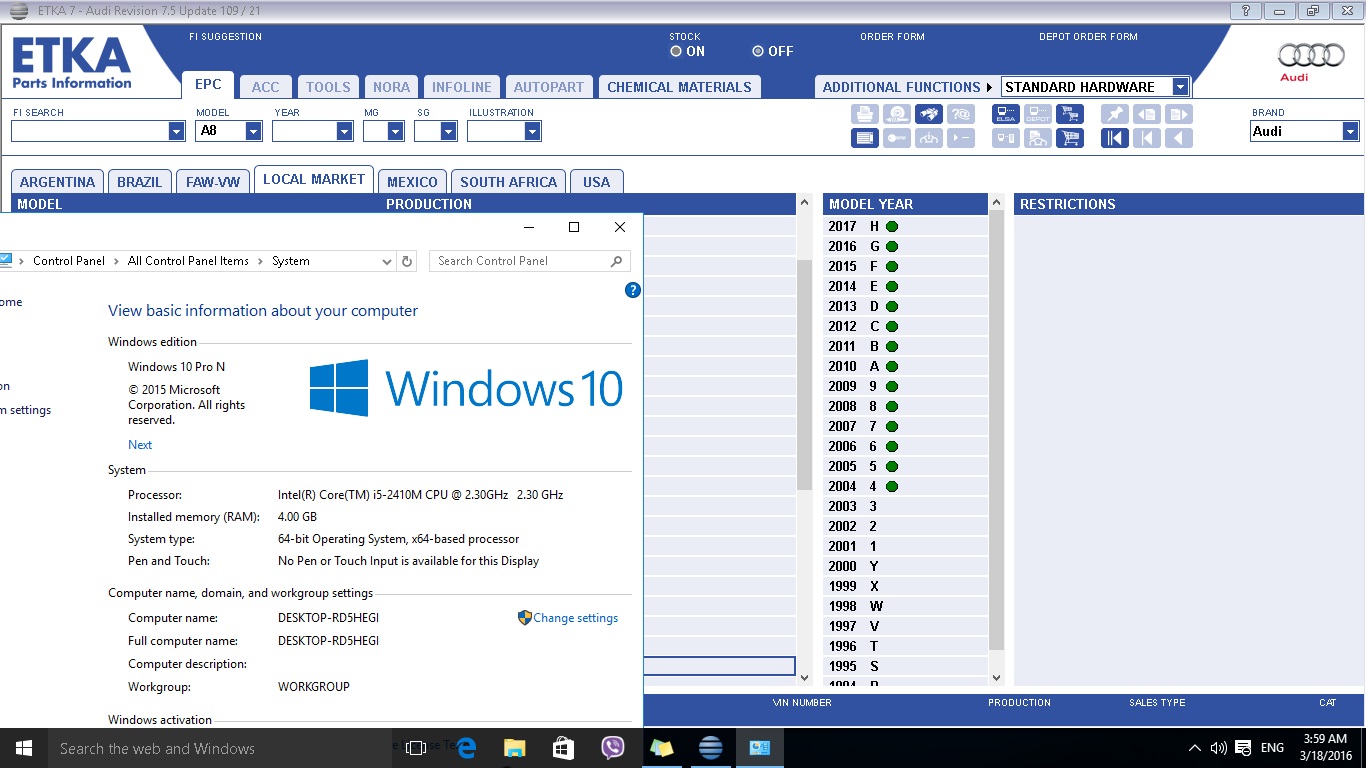Open the SG dropdown
The width and height of the screenshot is (1366, 768).
pos(448,131)
